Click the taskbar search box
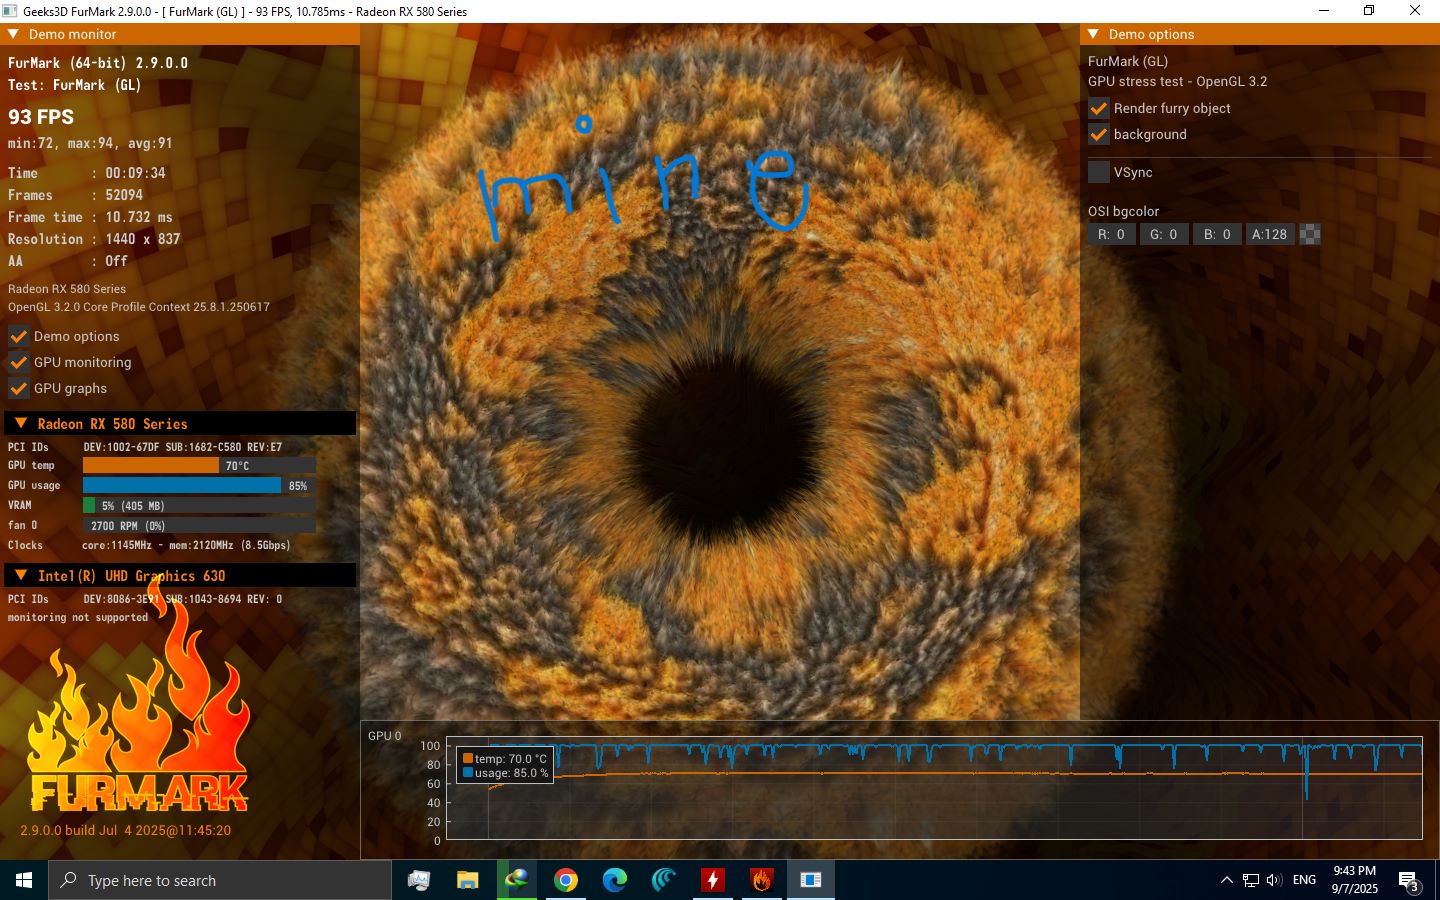1440x900 pixels. [x=220, y=880]
